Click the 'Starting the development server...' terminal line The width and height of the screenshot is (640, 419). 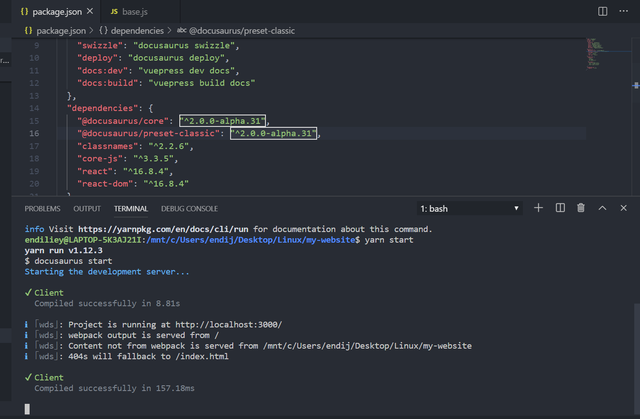pyautogui.click(x=107, y=272)
